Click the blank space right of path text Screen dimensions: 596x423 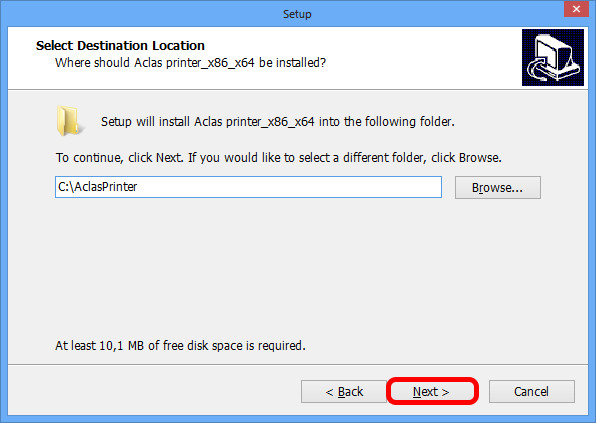tap(289, 187)
